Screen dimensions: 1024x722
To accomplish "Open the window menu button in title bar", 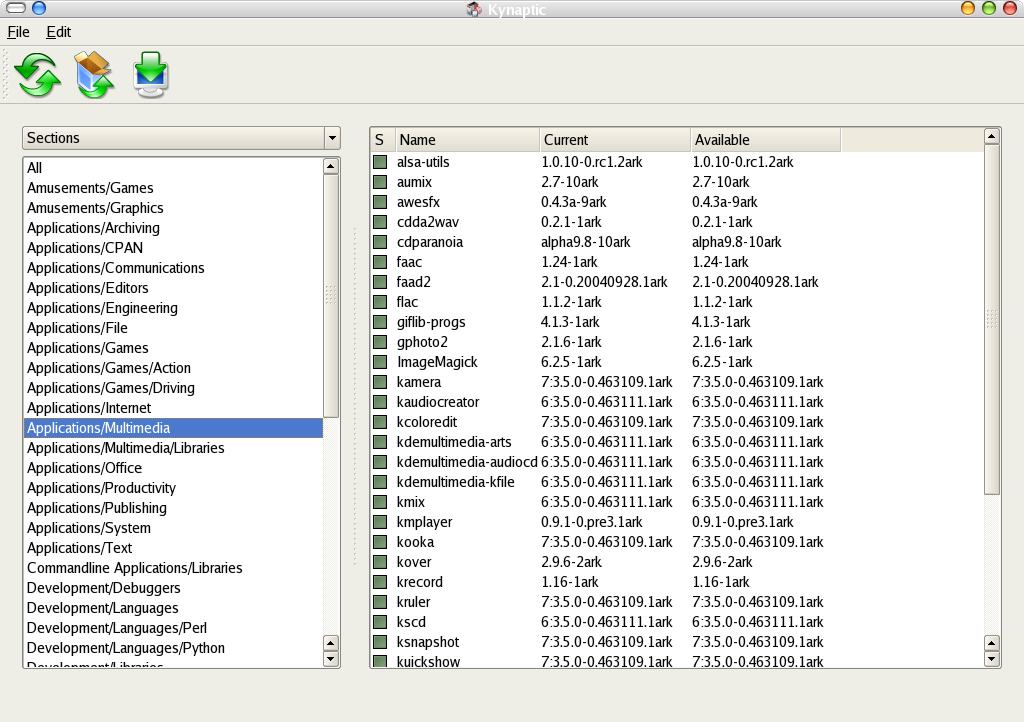I will pyautogui.click(x=16, y=8).
